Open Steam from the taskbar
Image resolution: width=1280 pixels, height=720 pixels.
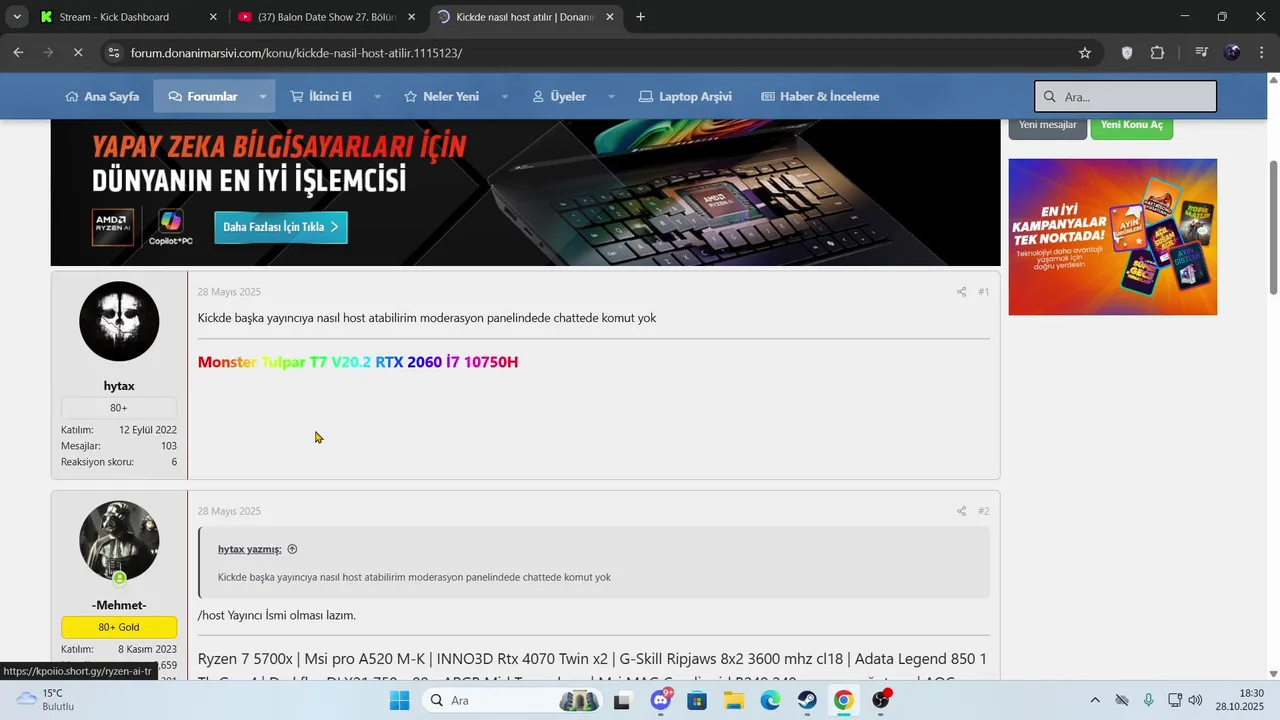(x=807, y=700)
